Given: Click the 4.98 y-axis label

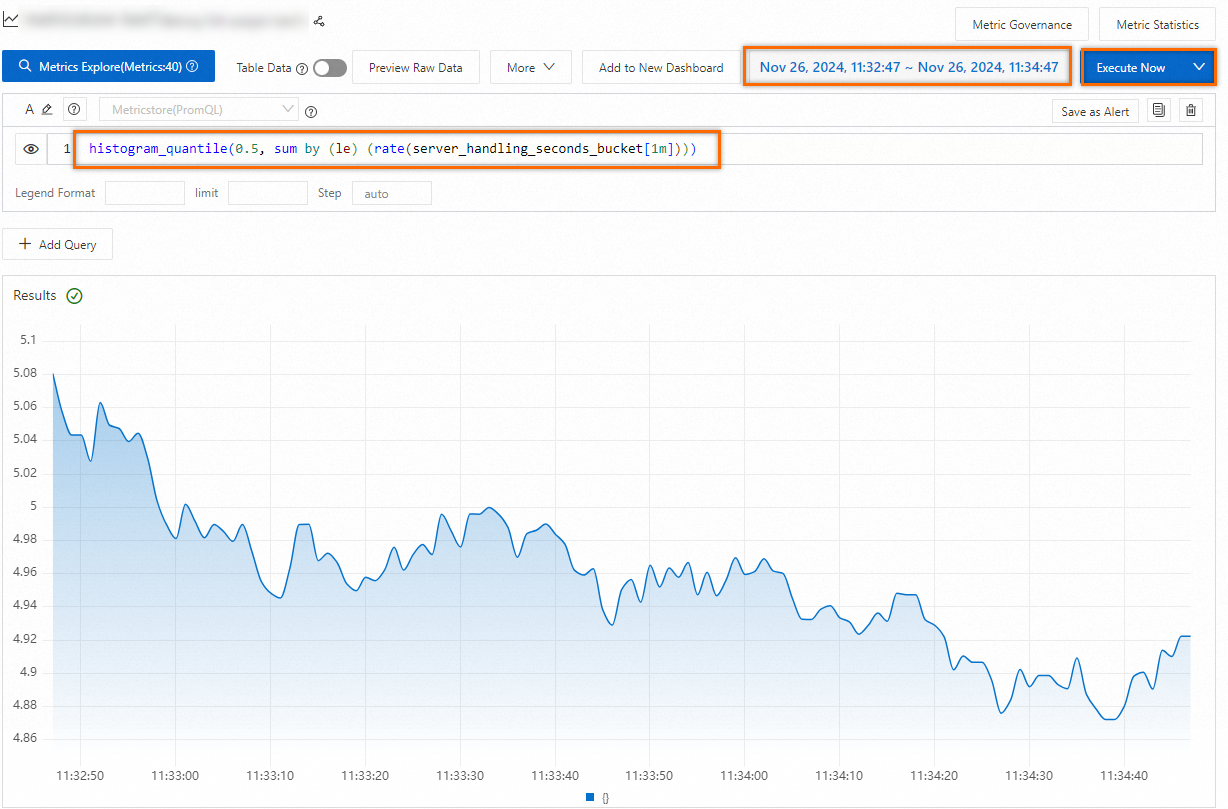Looking at the screenshot, I should tap(25, 539).
